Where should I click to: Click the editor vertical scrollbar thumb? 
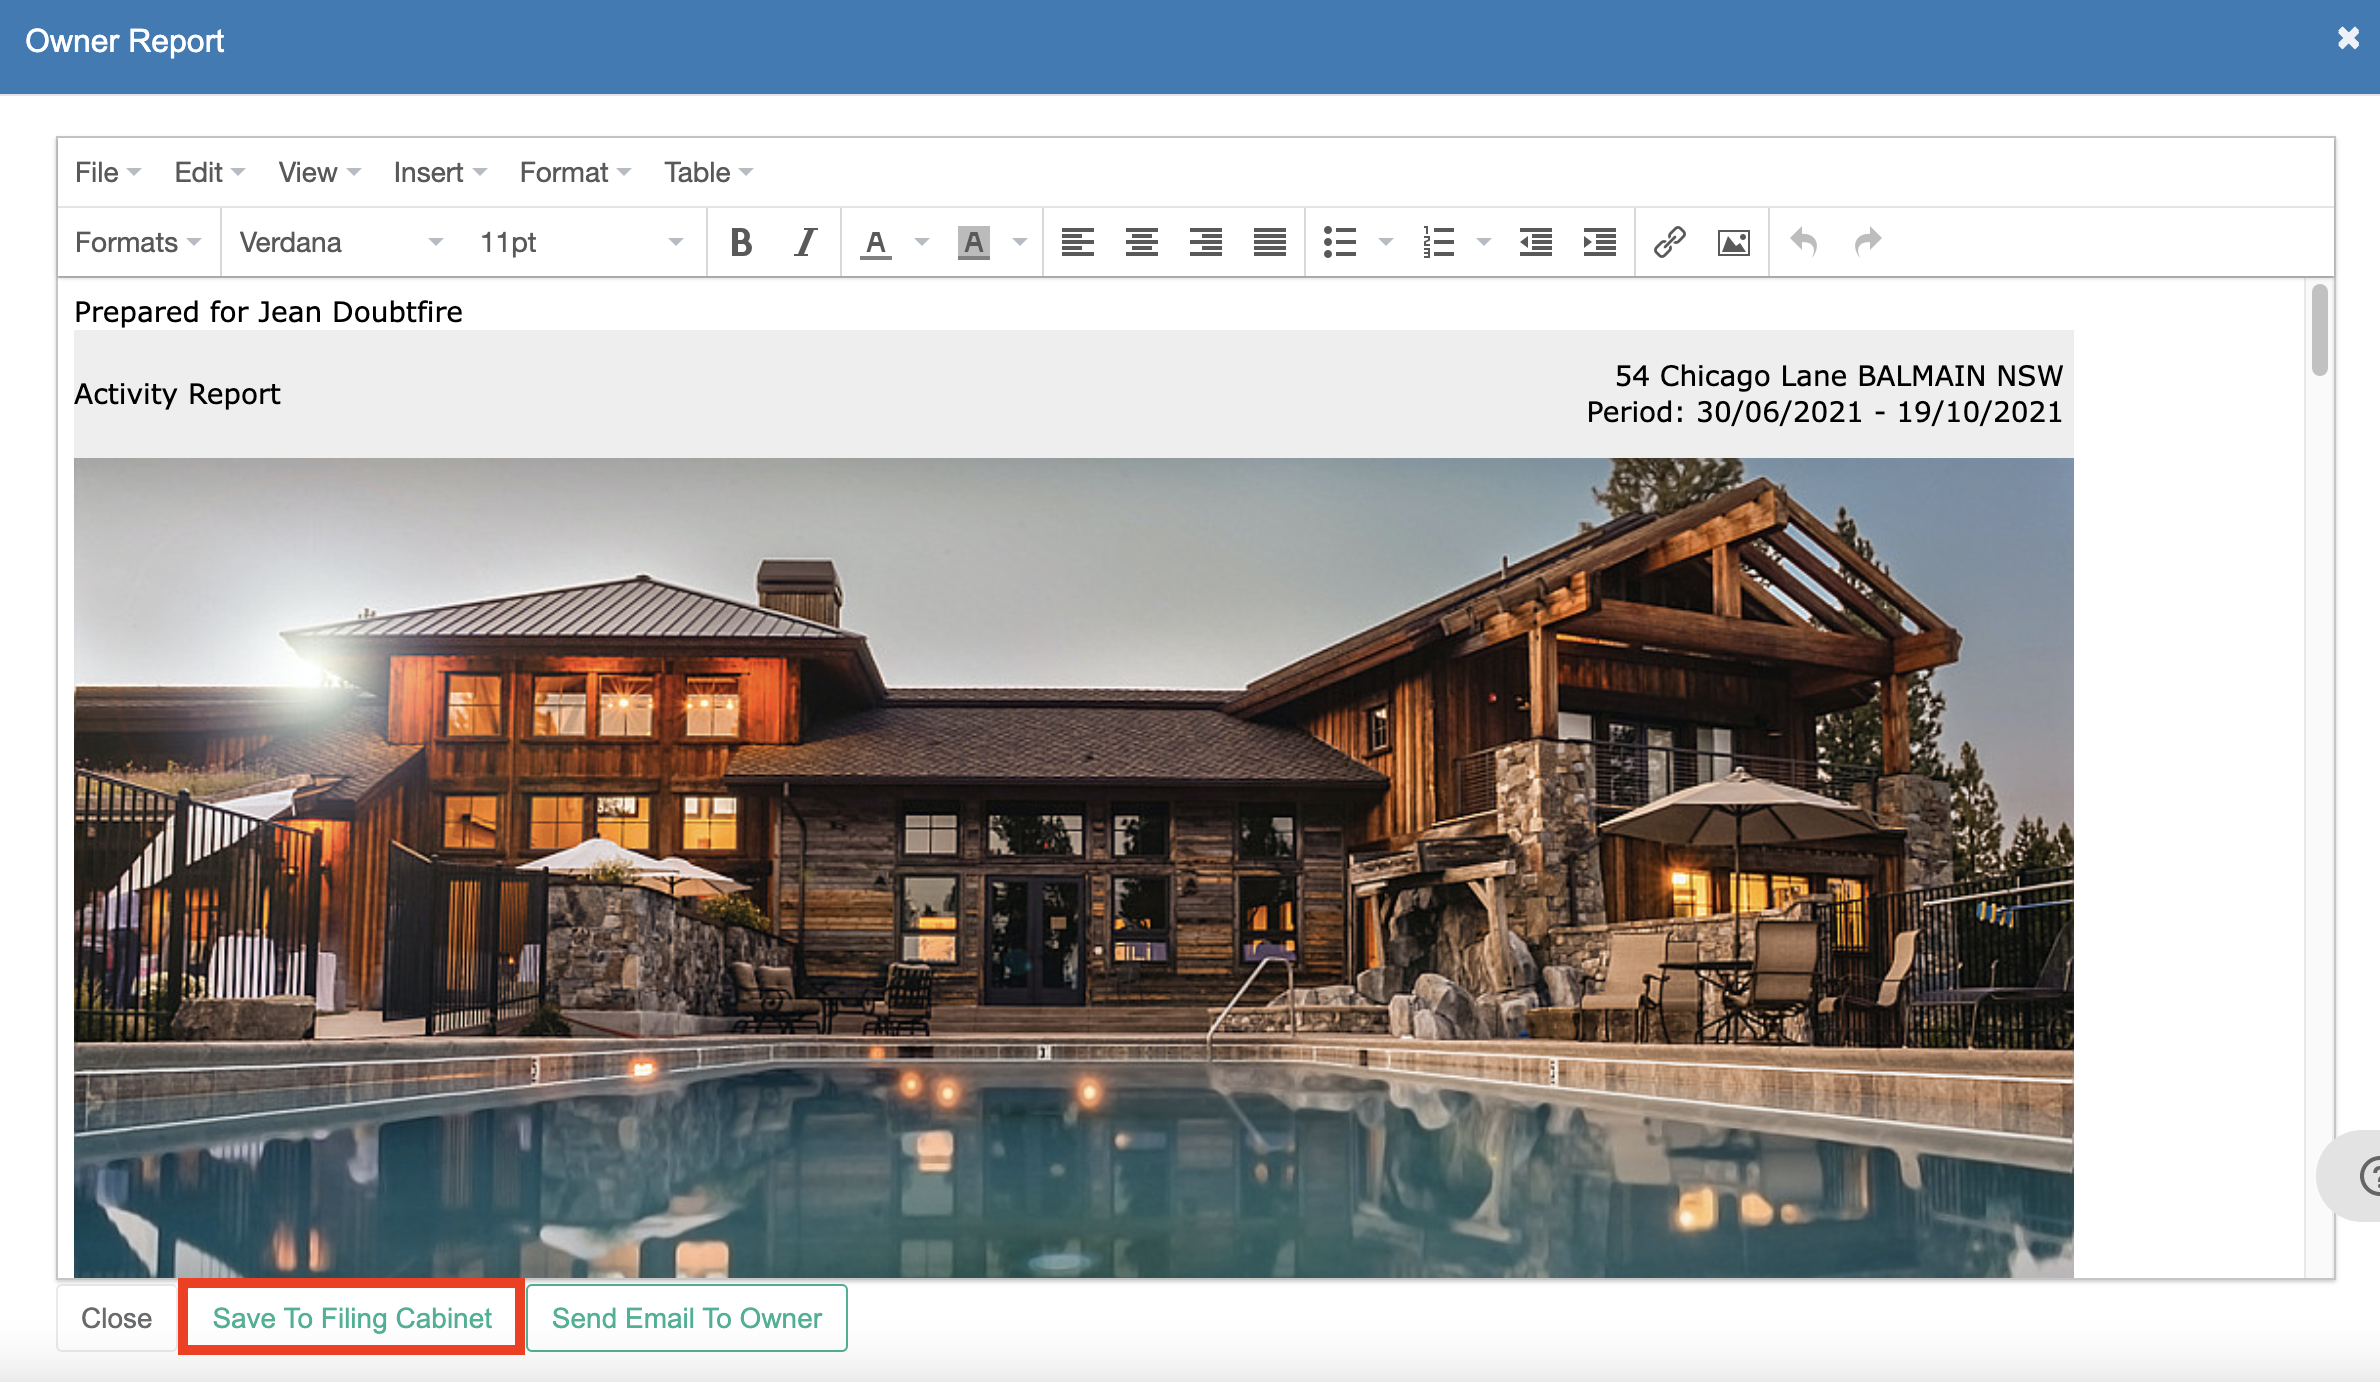tap(2319, 330)
